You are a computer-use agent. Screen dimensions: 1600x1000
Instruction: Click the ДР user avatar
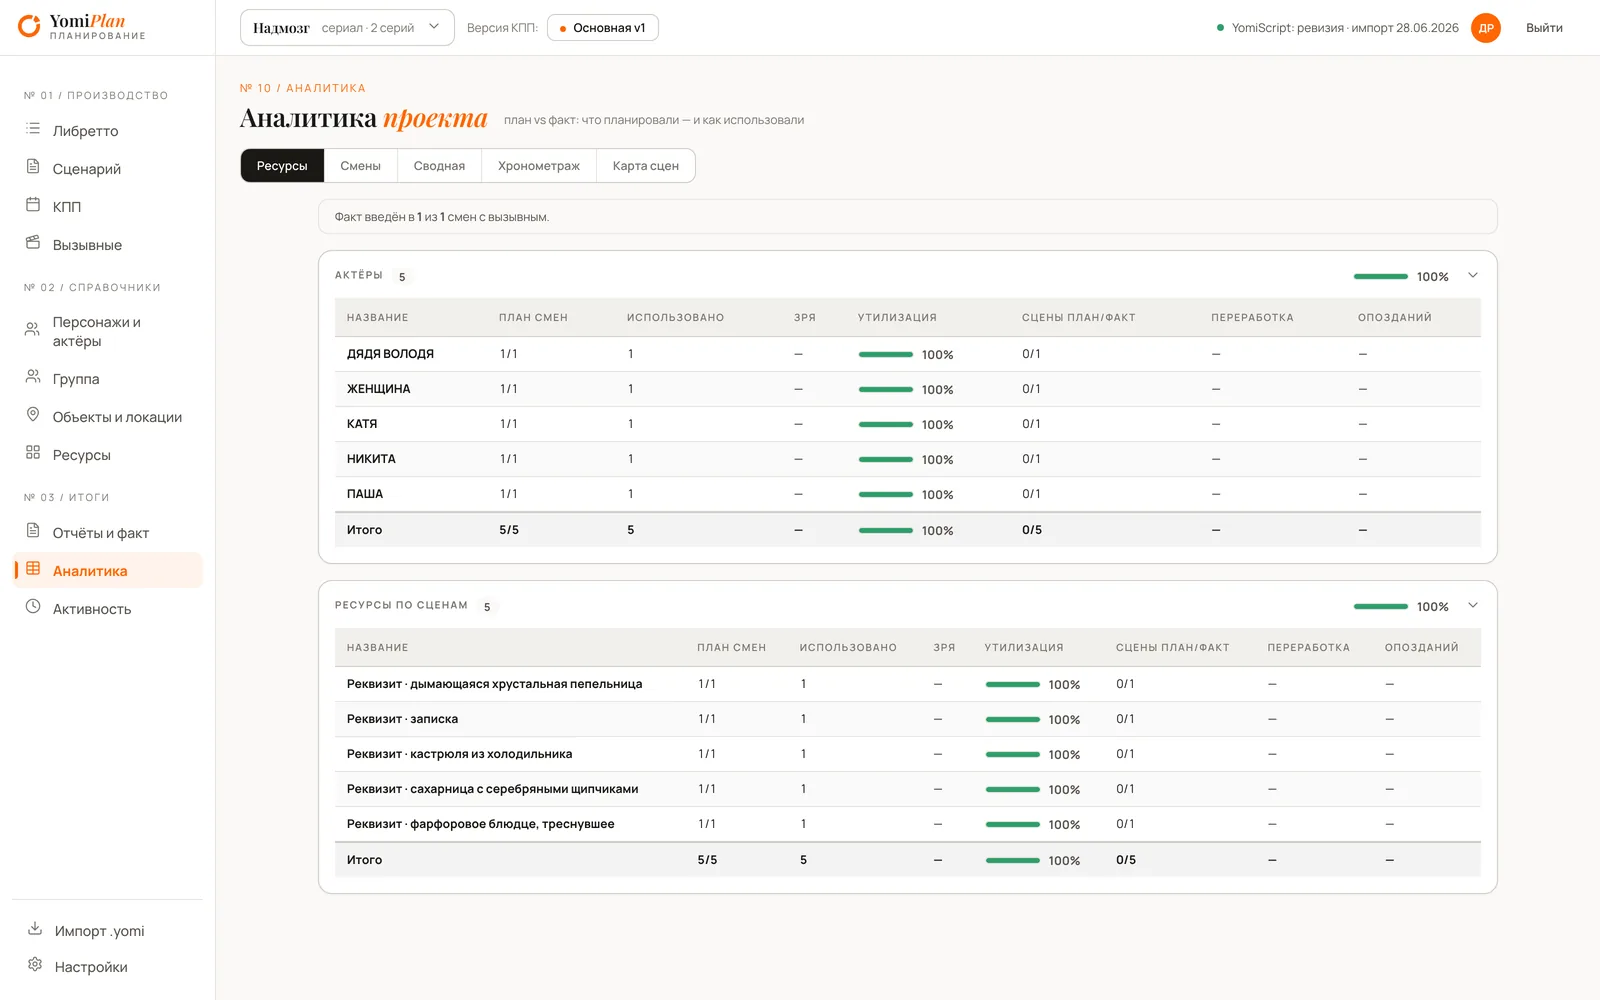click(x=1486, y=28)
